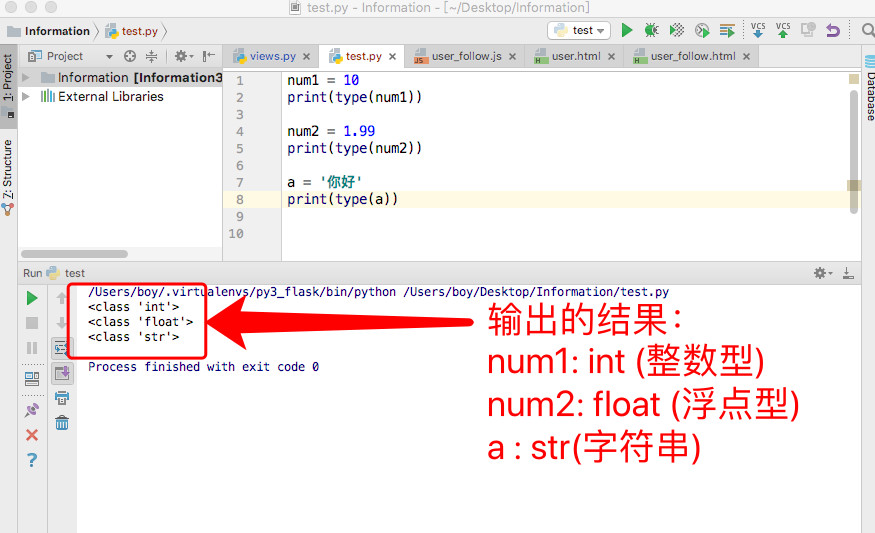Toggle the 1: Project tool window
875x533 pixels.
(9, 80)
